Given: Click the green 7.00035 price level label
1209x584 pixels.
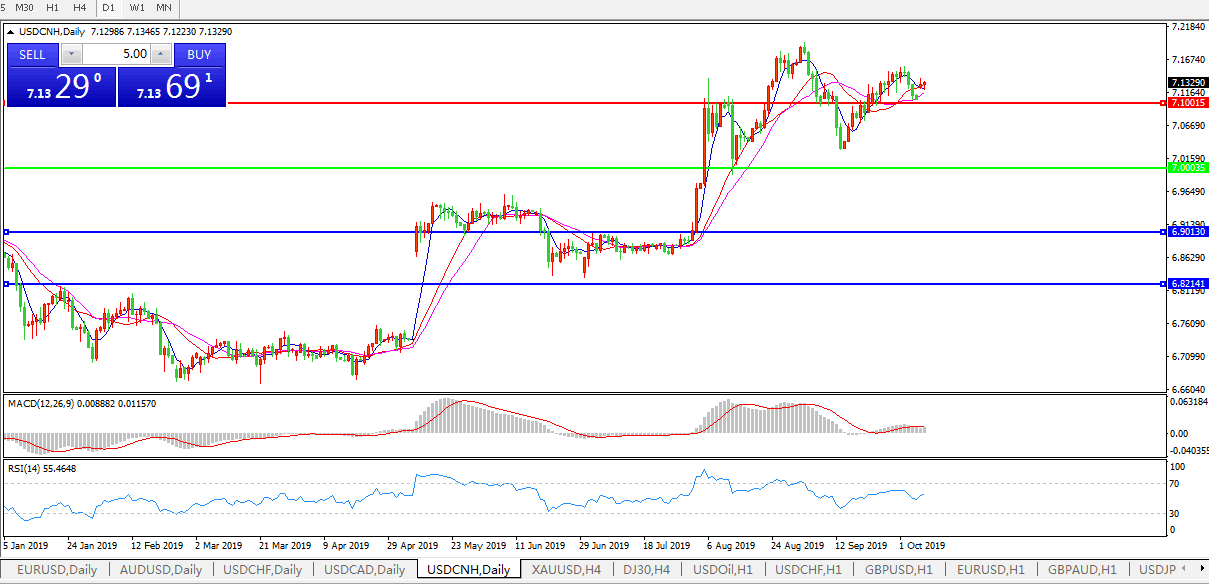Looking at the screenshot, I should pos(1188,168).
